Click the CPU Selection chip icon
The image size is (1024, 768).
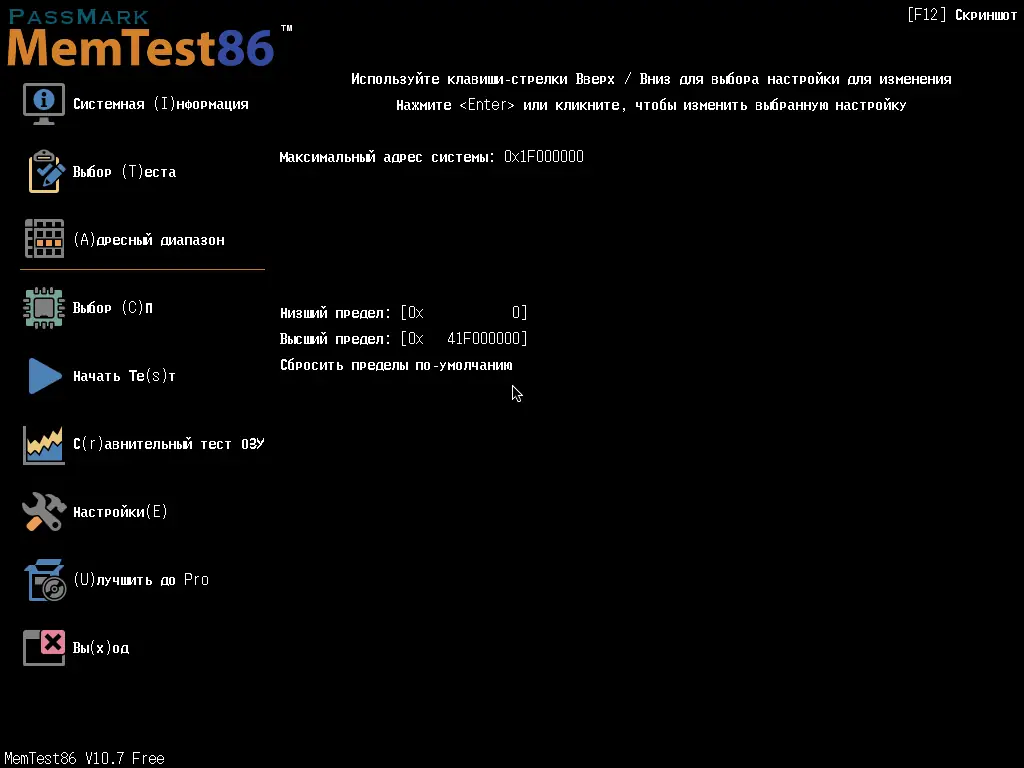click(44, 308)
